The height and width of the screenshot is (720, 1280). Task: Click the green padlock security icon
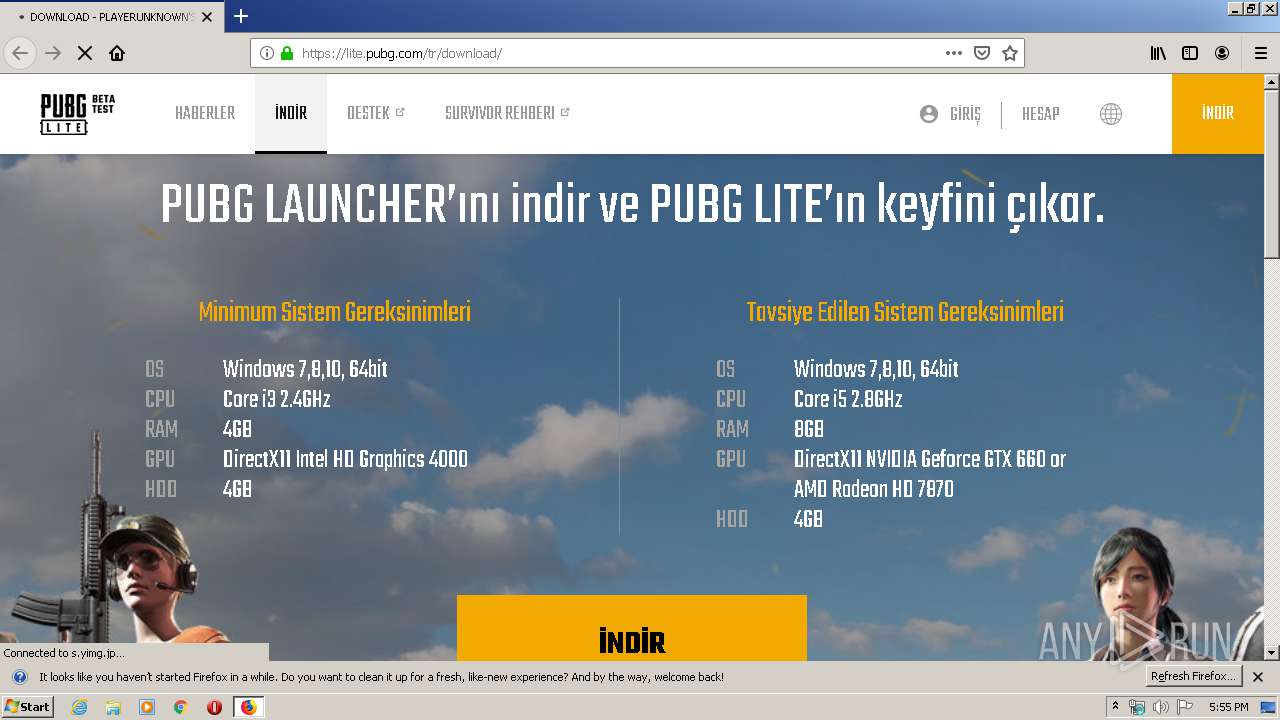287,53
